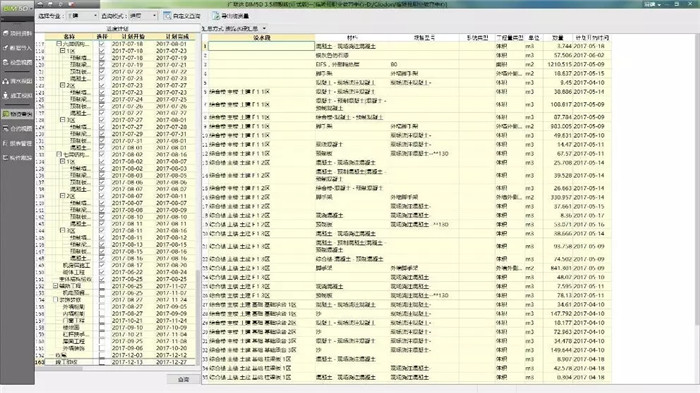Check row 155 box starting 2017-08-27
Viewport: 700px width, 393px height.
(102, 307)
